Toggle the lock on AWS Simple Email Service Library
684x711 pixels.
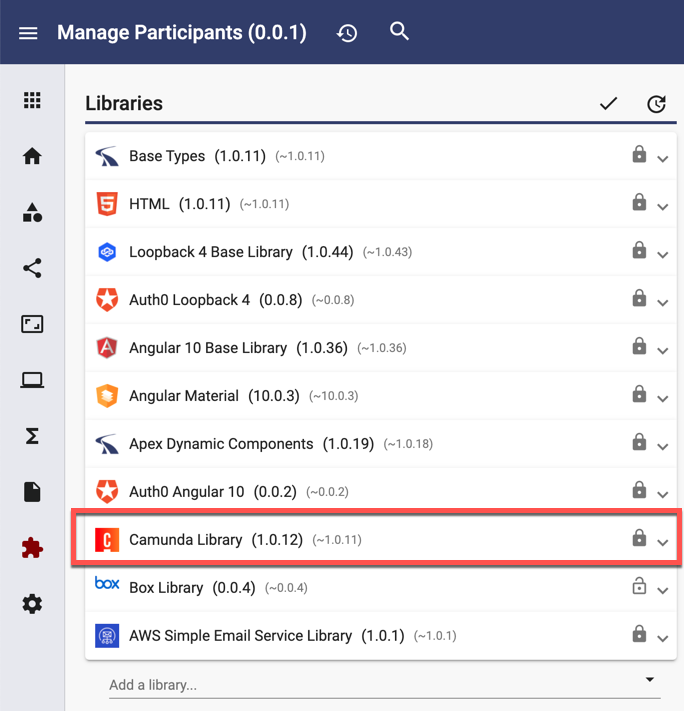pos(639,634)
